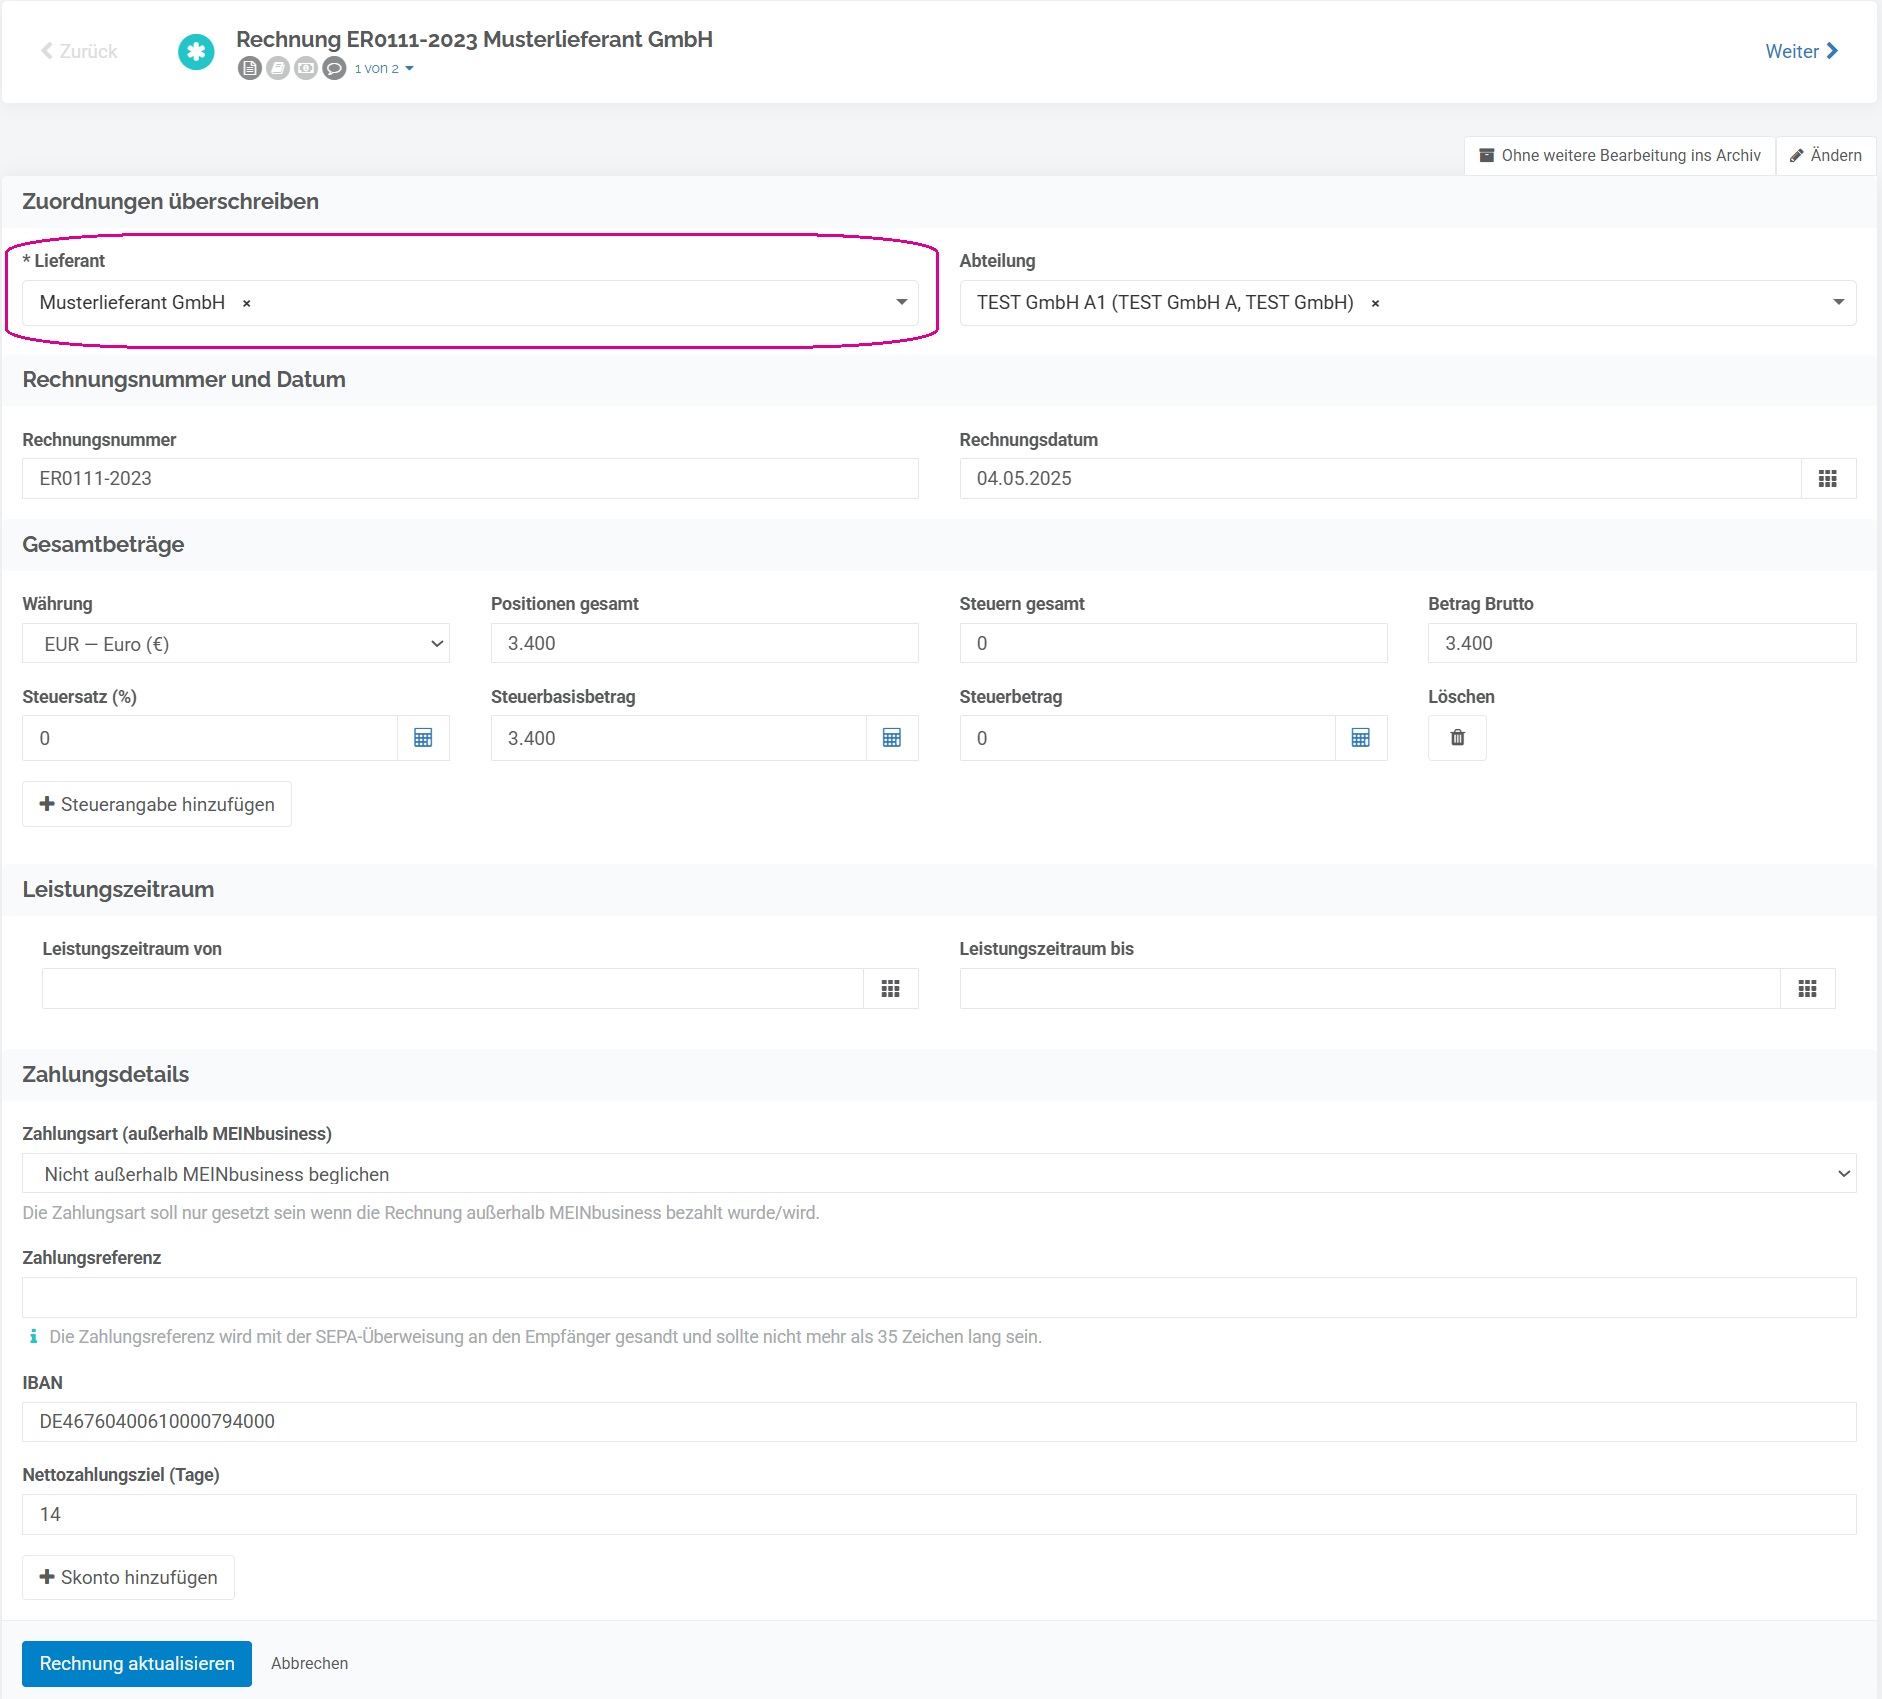
Task: Click the Rechnungsdatum input field
Action: [1380, 479]
